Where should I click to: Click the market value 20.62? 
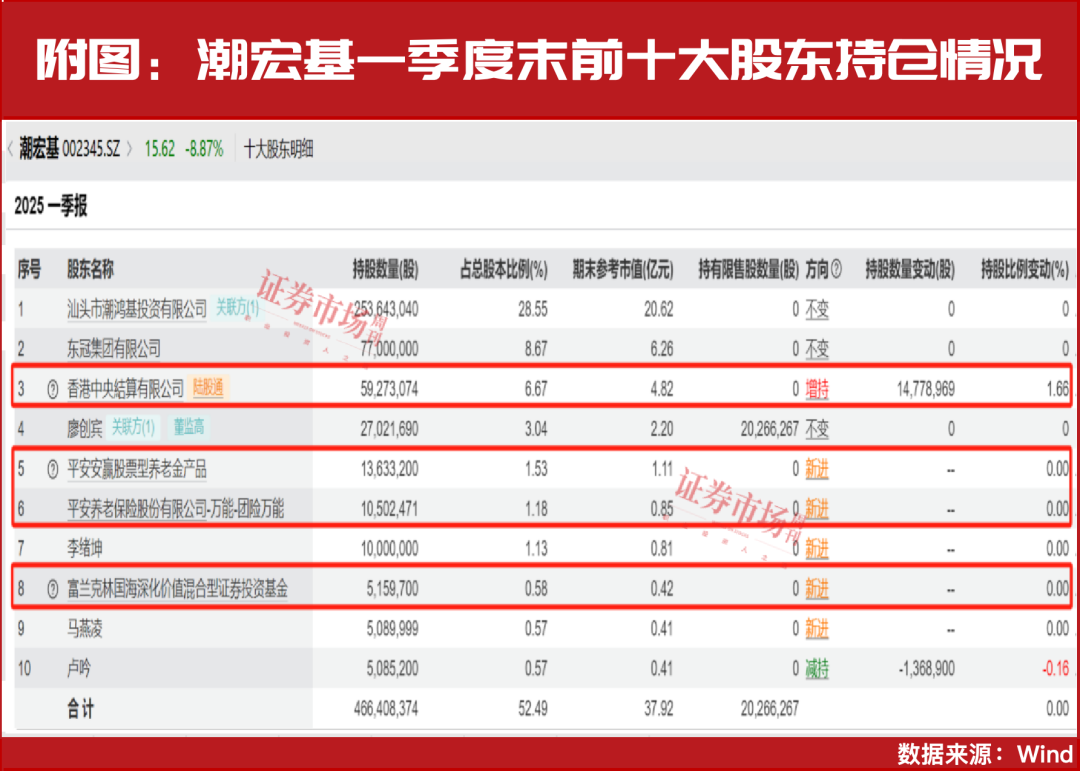659,309
